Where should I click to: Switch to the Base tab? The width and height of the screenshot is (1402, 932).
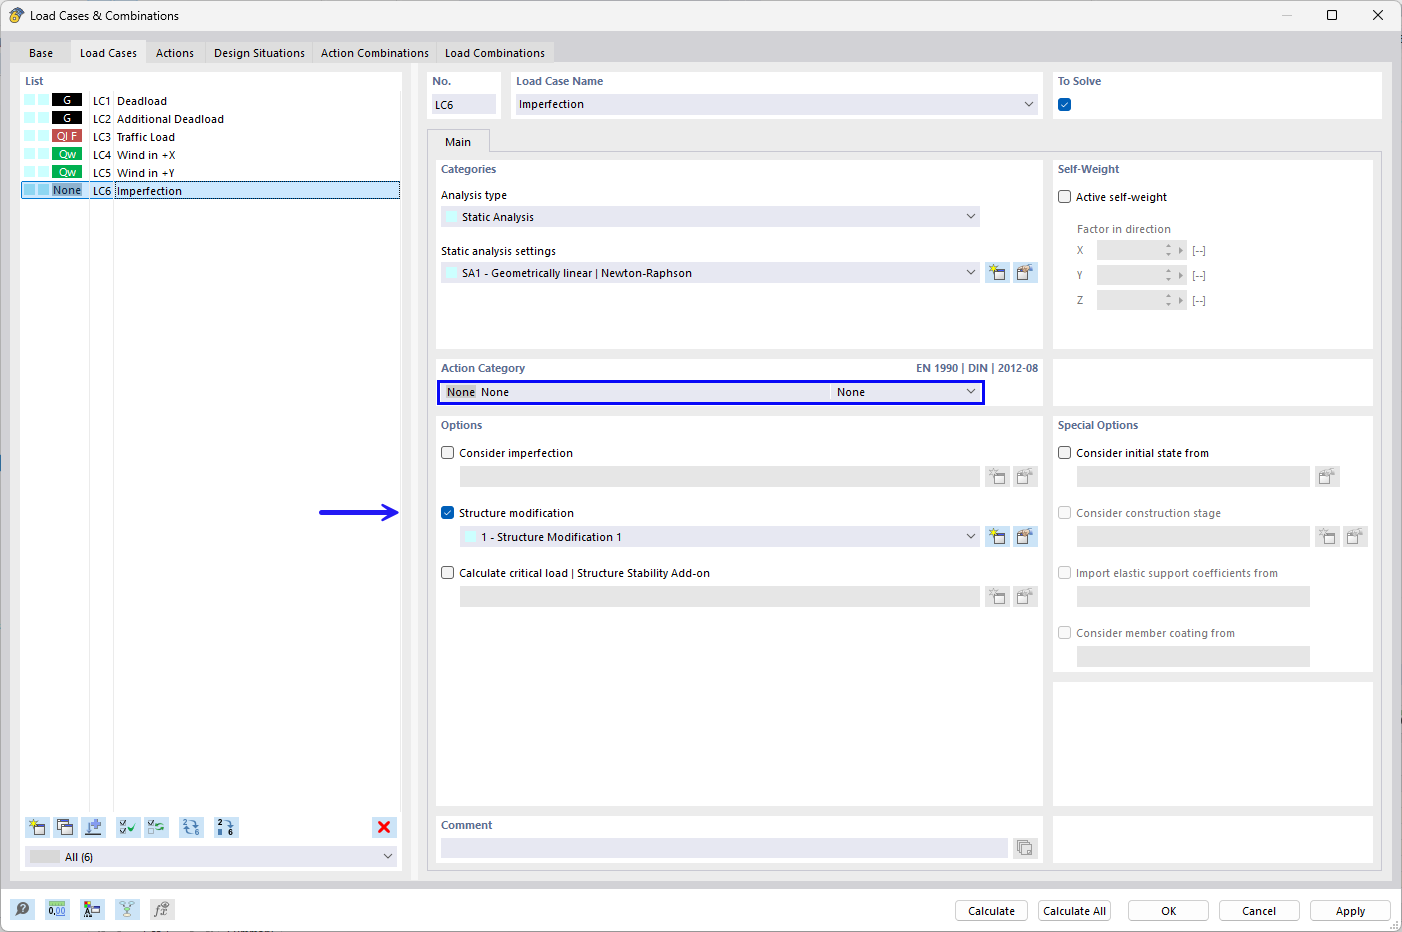[x=41, y=53]
